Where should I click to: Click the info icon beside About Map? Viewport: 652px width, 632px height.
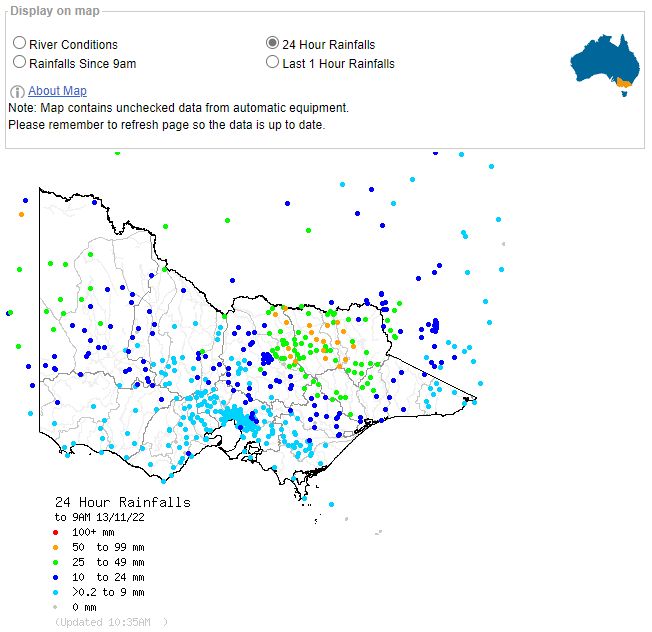pyautogui.click(x=17, y=91)
